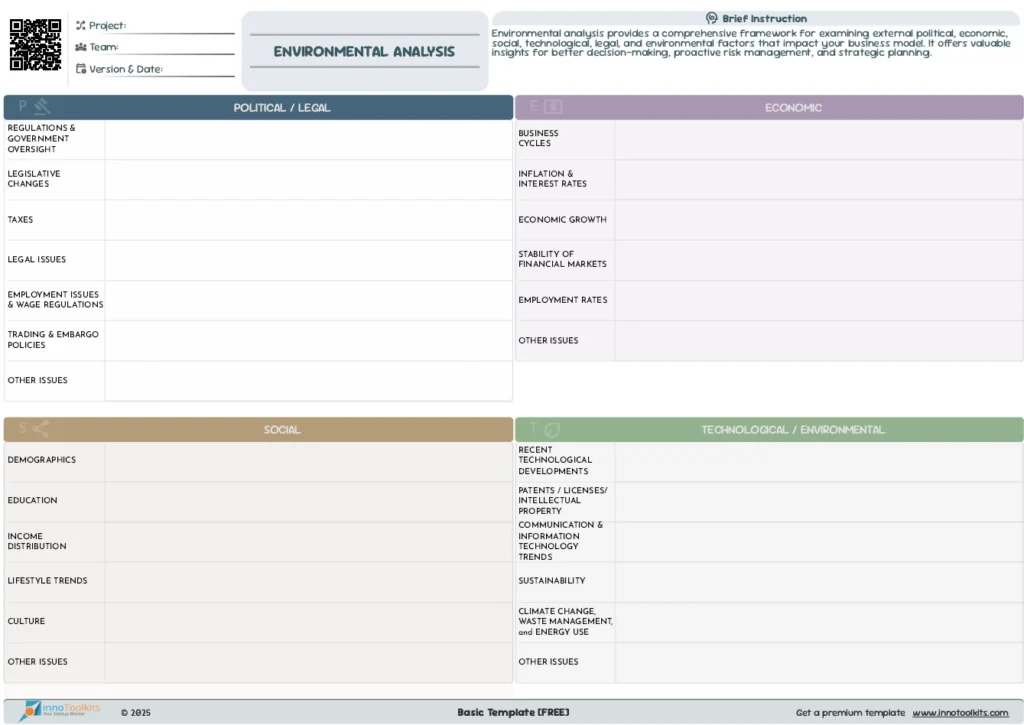Click the gavel icon in Political header
This screenshot has height=725, width=1024.
42,107
